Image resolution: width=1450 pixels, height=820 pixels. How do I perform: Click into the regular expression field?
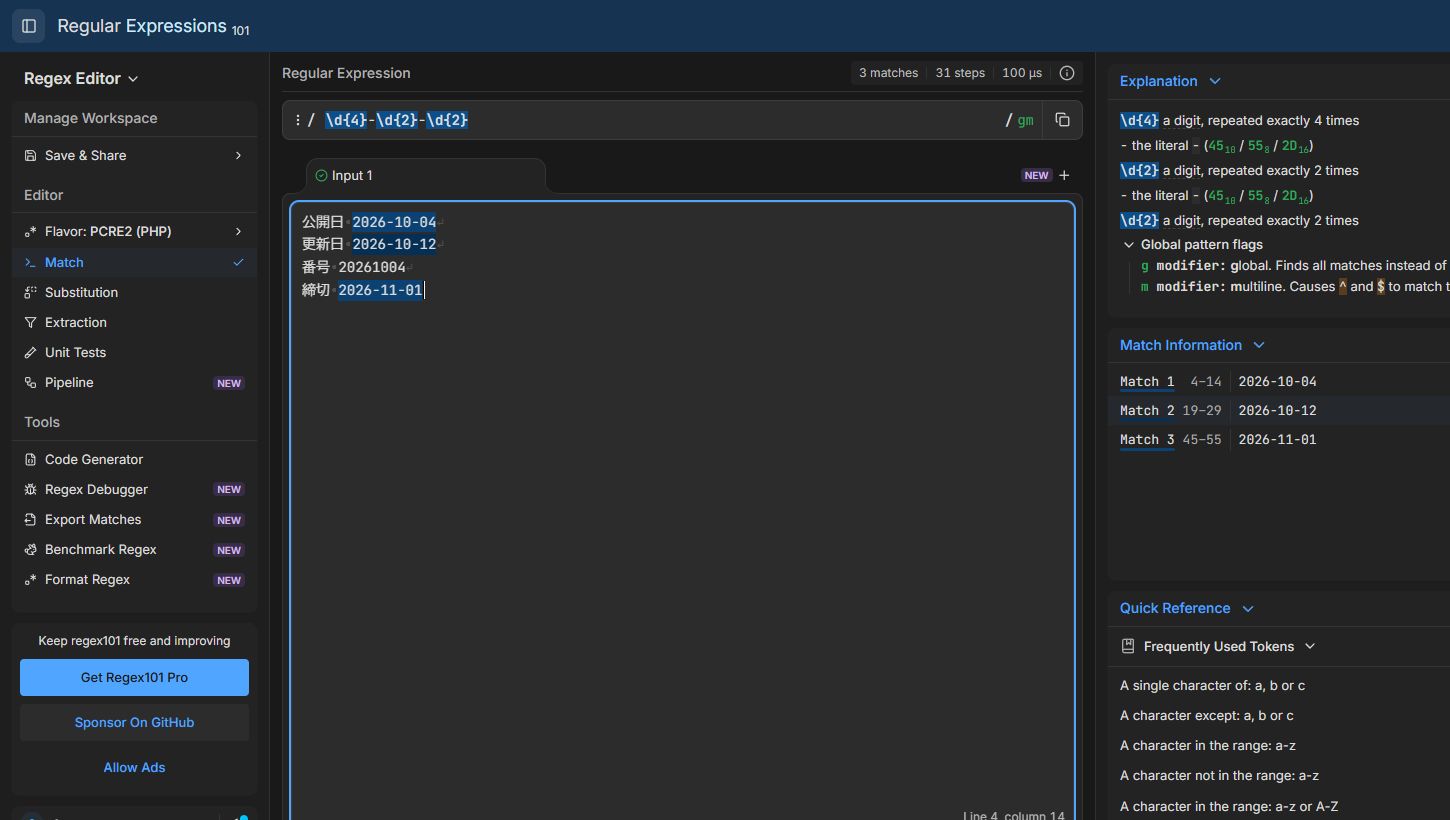pyautogui.click(x=660, y=120)
